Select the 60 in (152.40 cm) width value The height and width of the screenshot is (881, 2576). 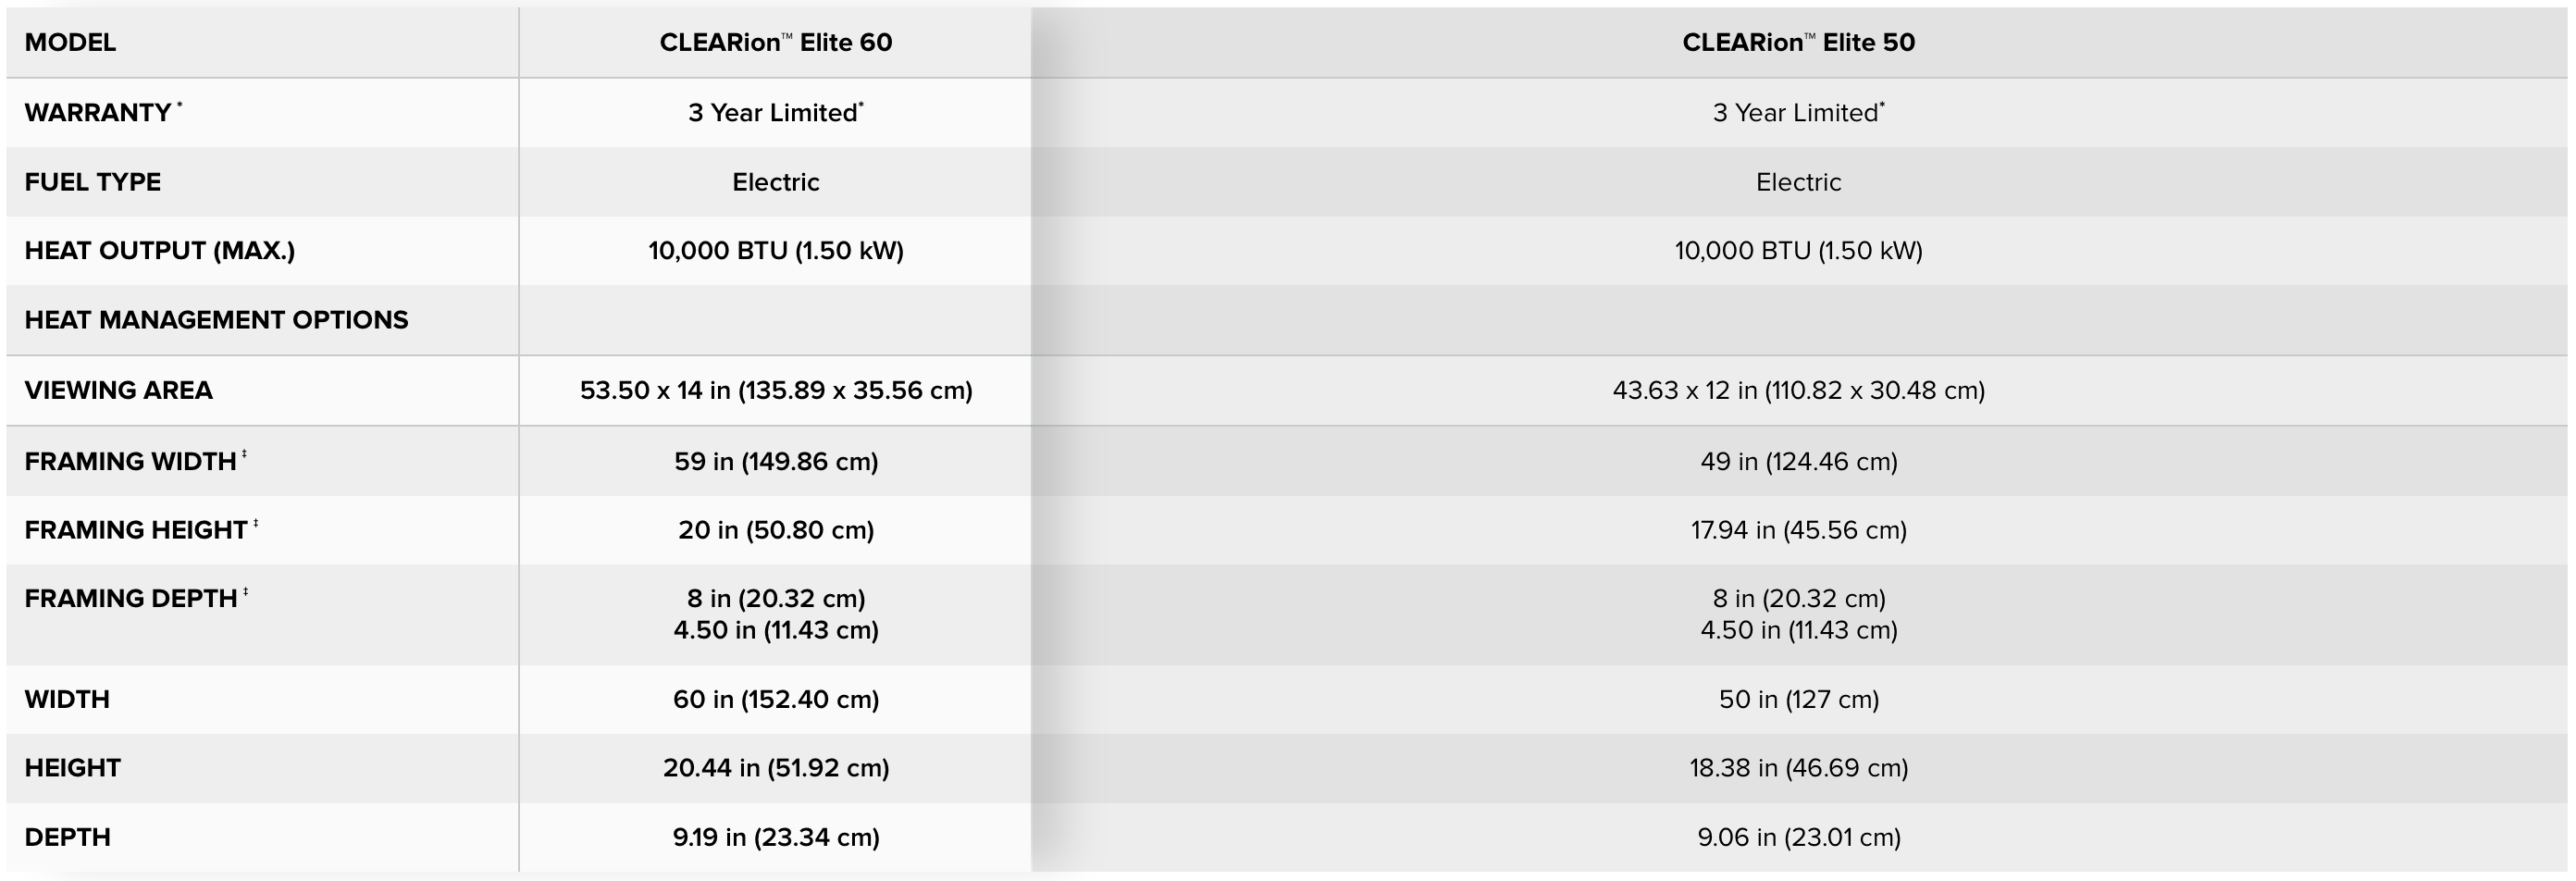click(775, 699)
